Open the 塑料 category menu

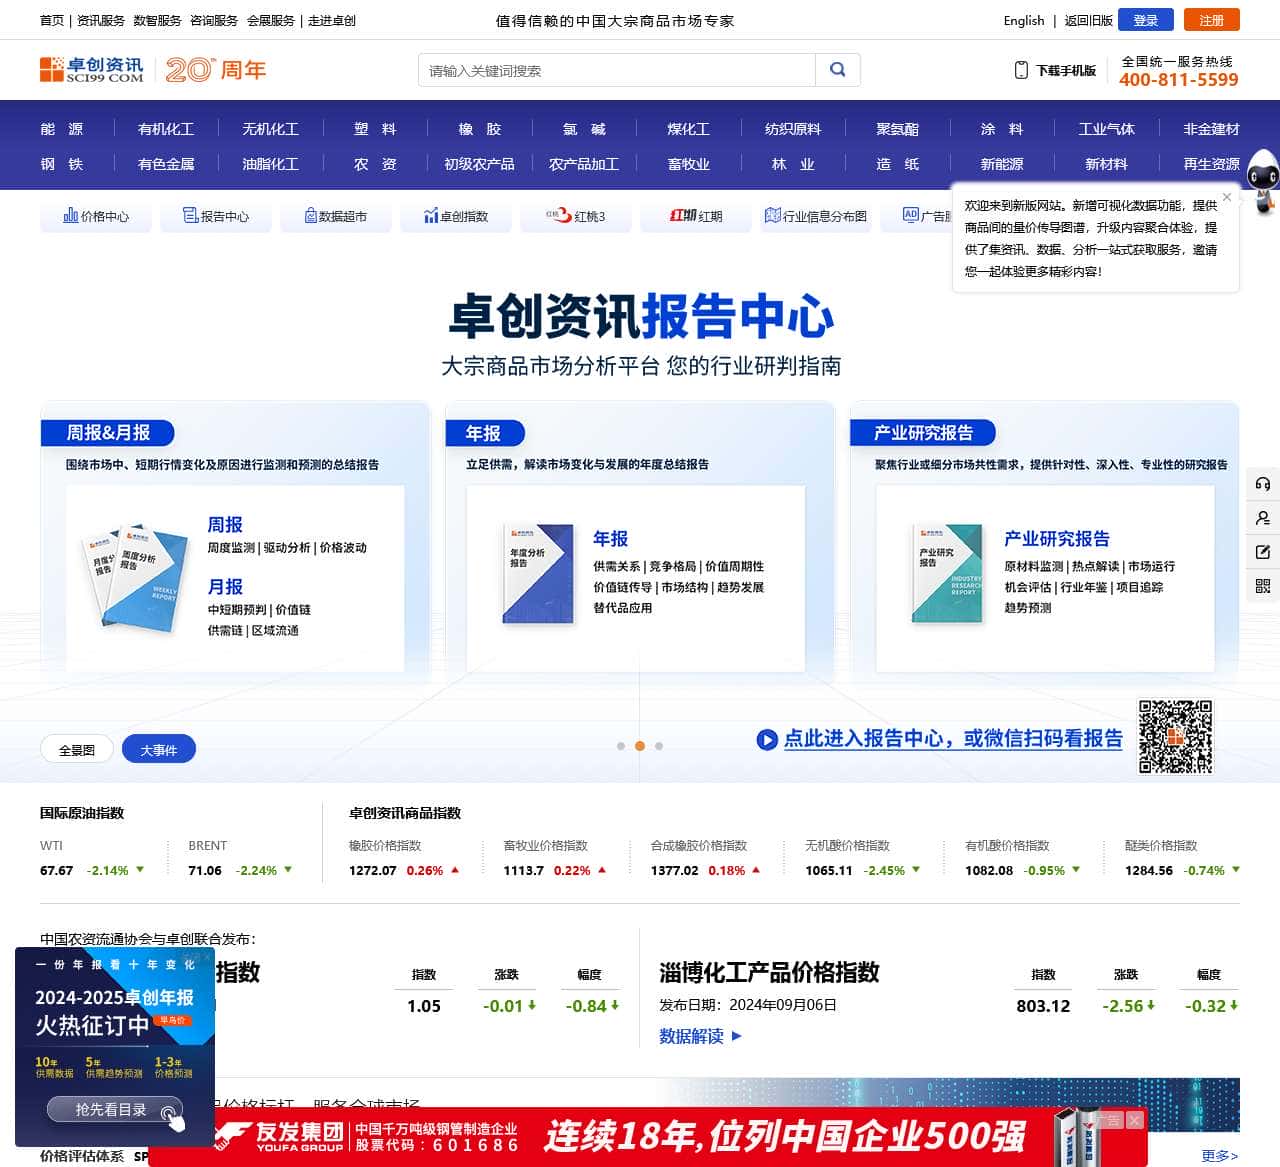click(375, 129)
